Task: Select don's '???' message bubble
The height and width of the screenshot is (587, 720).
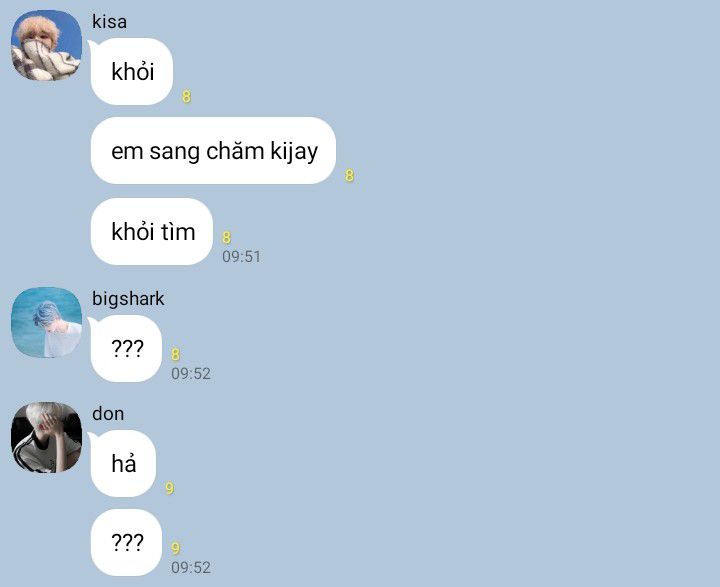Action: 127,542
